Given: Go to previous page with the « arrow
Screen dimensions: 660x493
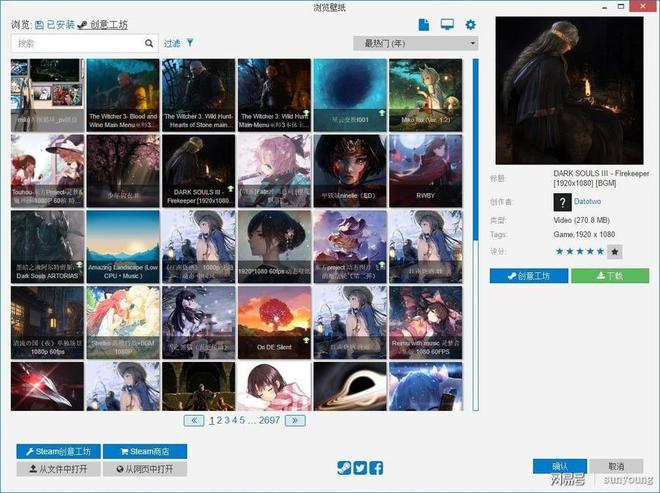Looking at the screenshot, I should pyautogui.click(x=195, y=421).
